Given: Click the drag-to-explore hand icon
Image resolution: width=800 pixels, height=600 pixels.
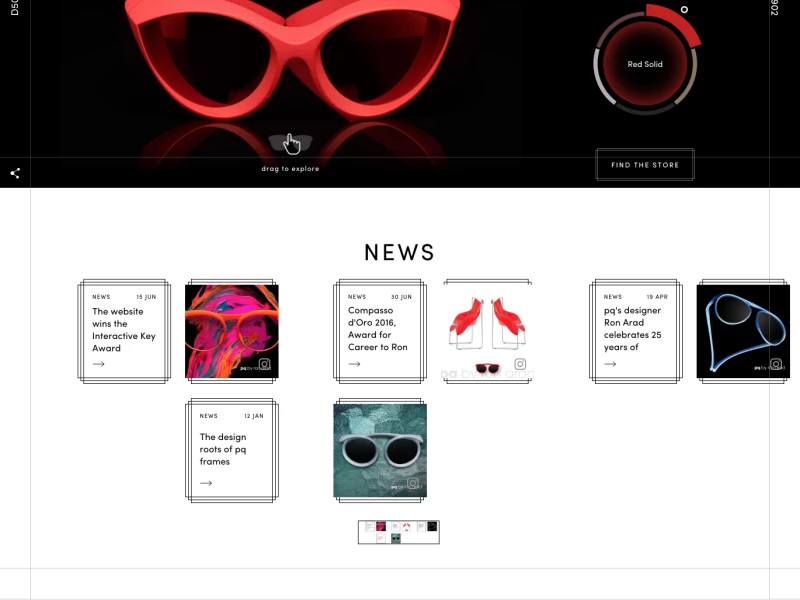Looking at the screenshot, I should [291, 143].
